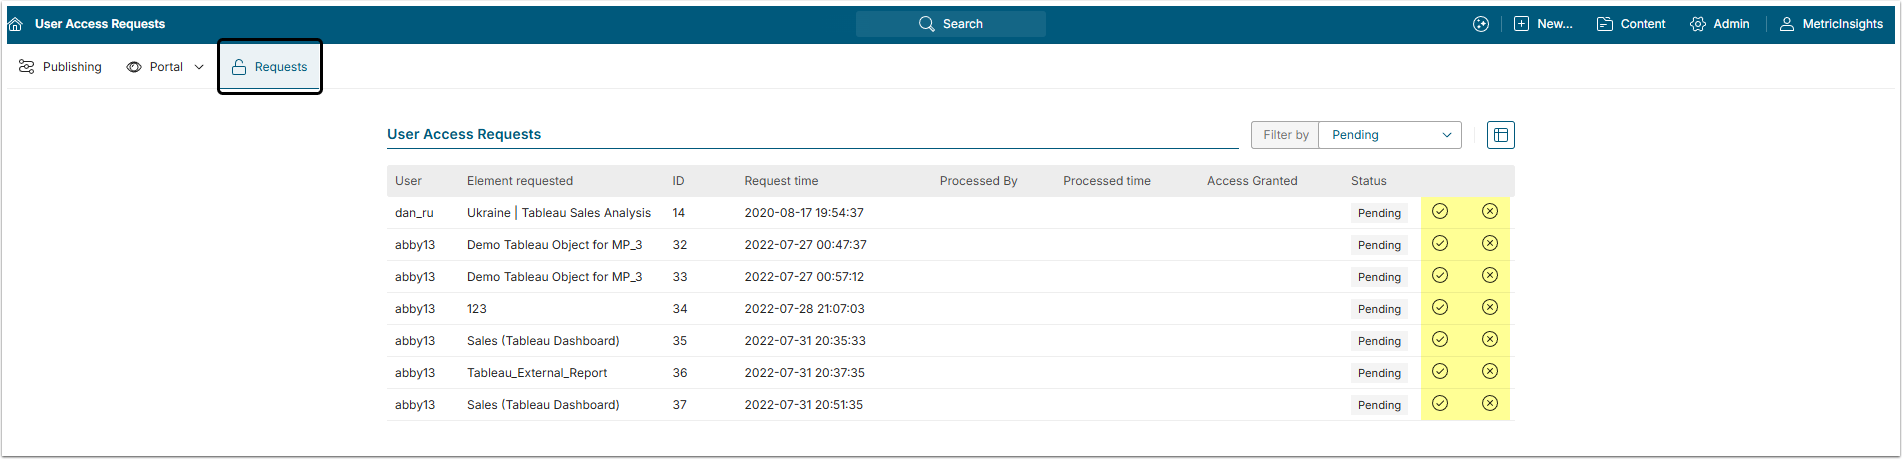Approve request ID 34 using the checkmark
The image size is (1902, 459).
pos(1440,307)
